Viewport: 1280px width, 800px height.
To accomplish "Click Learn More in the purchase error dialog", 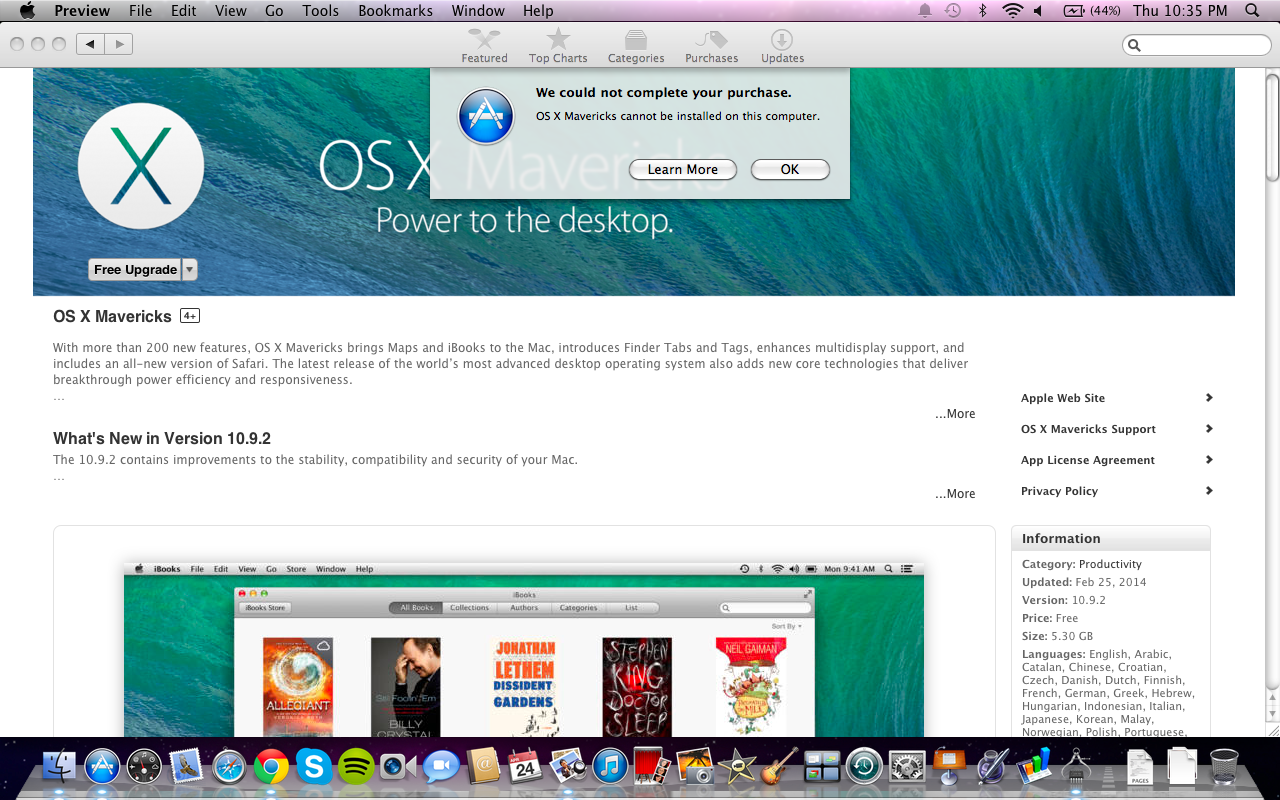I will 683,170.
